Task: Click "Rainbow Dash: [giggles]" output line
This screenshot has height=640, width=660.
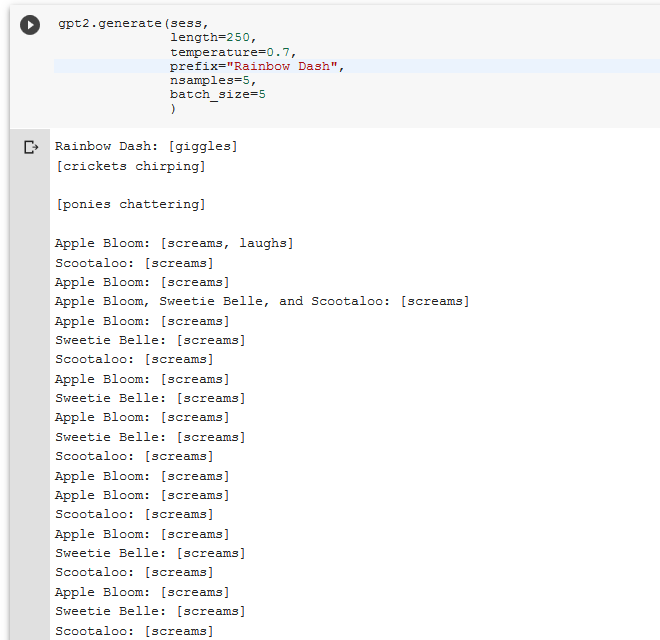Action: (146, 147)
